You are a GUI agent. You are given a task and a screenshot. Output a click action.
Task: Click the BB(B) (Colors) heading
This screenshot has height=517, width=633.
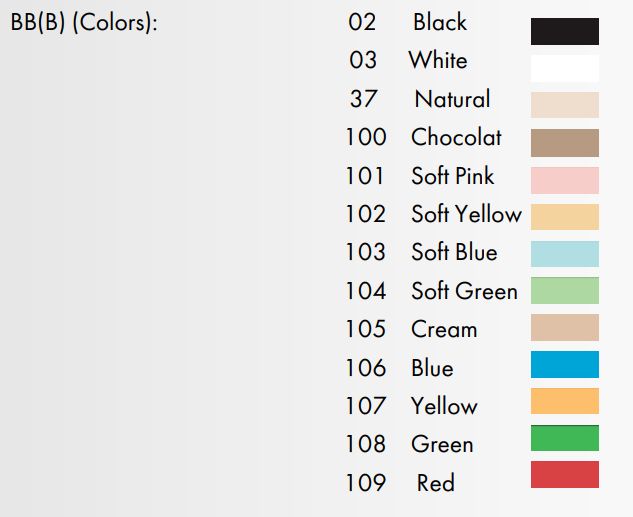click(x=84, y=23)
